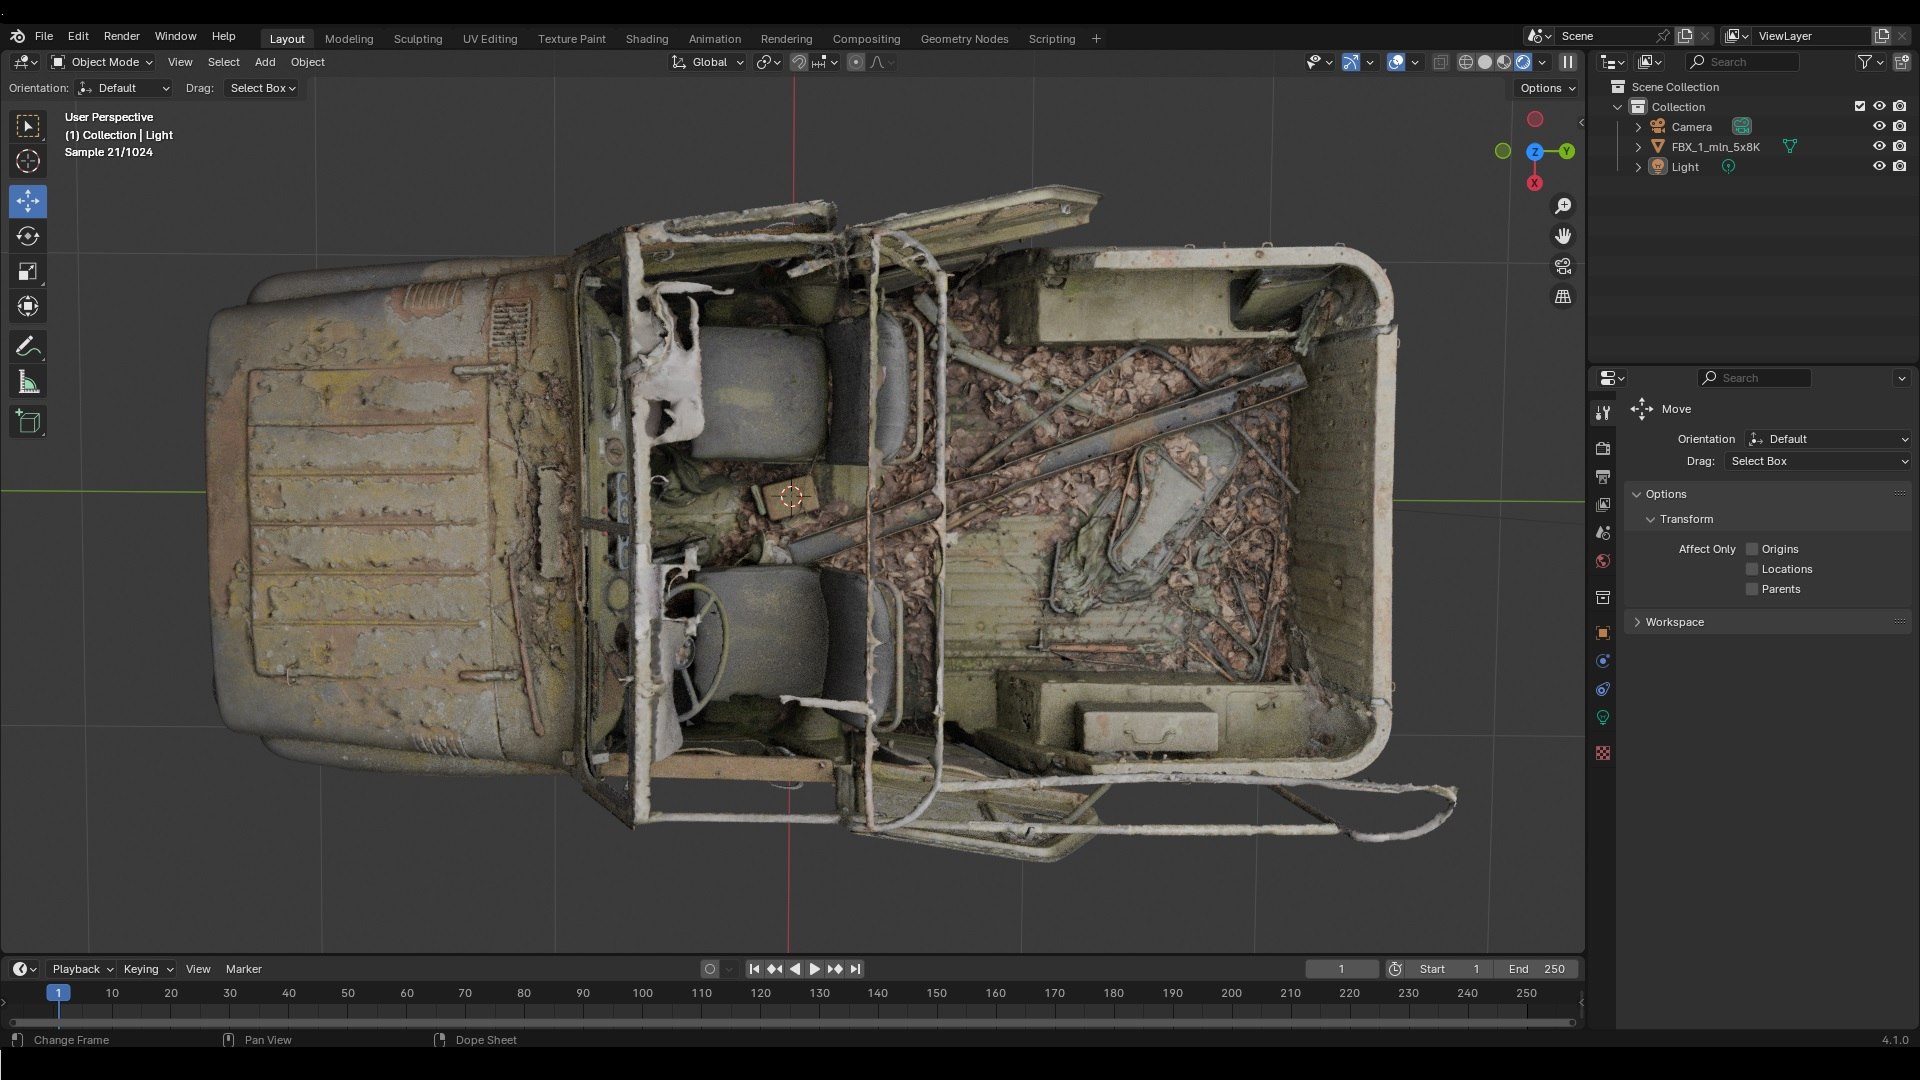1920x1080 pixels.
Task: Switch to the Shading workspace tab
Action: [x=647, y=39]
